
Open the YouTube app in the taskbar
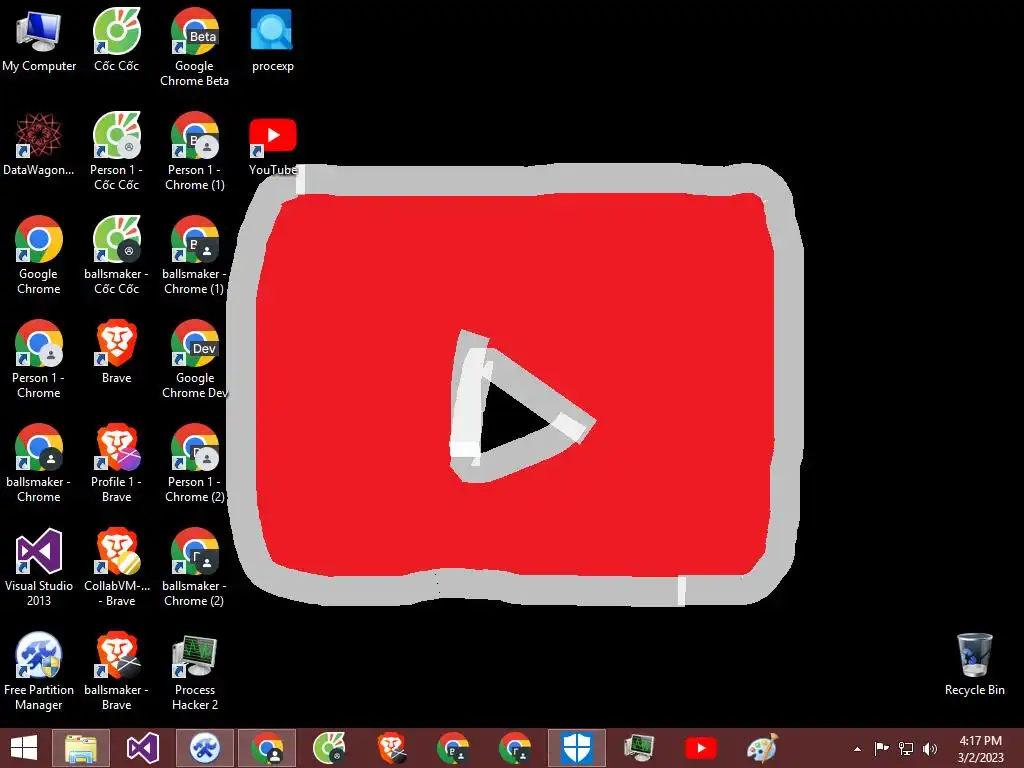pos(701,748)
